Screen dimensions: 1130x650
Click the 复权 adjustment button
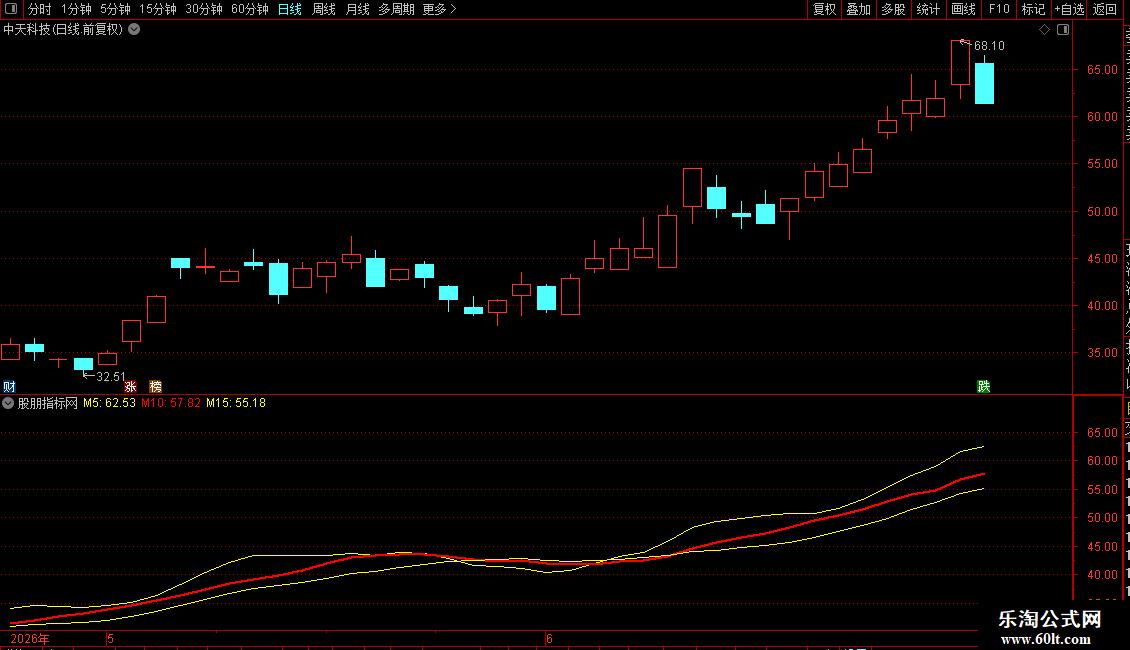824,9
